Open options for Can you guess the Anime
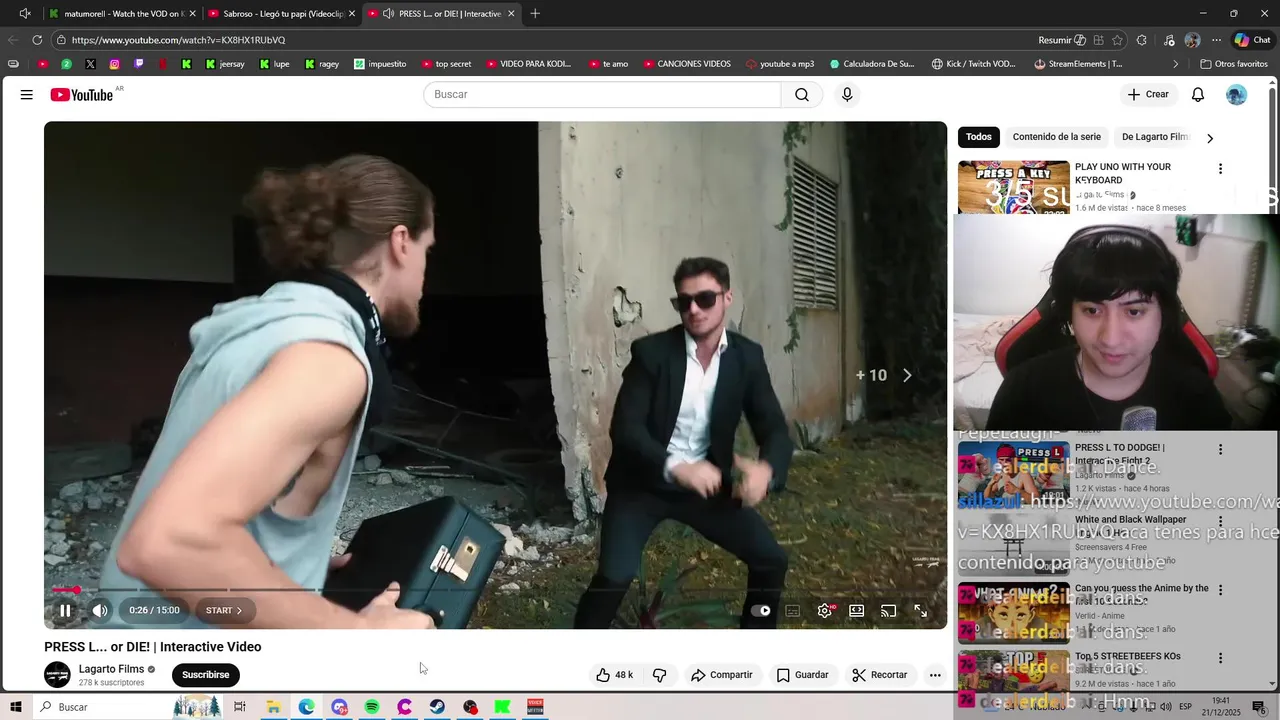 1220,590
